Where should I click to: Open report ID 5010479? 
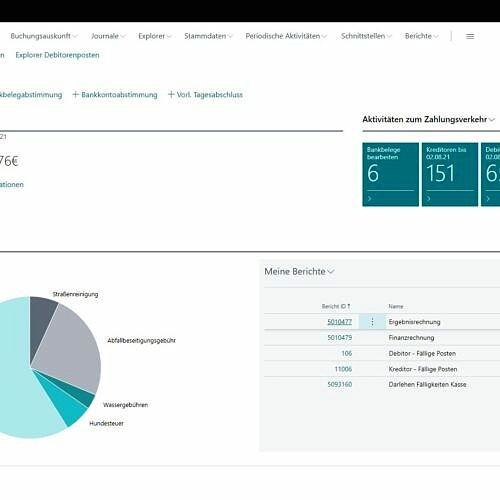point(339,338)
